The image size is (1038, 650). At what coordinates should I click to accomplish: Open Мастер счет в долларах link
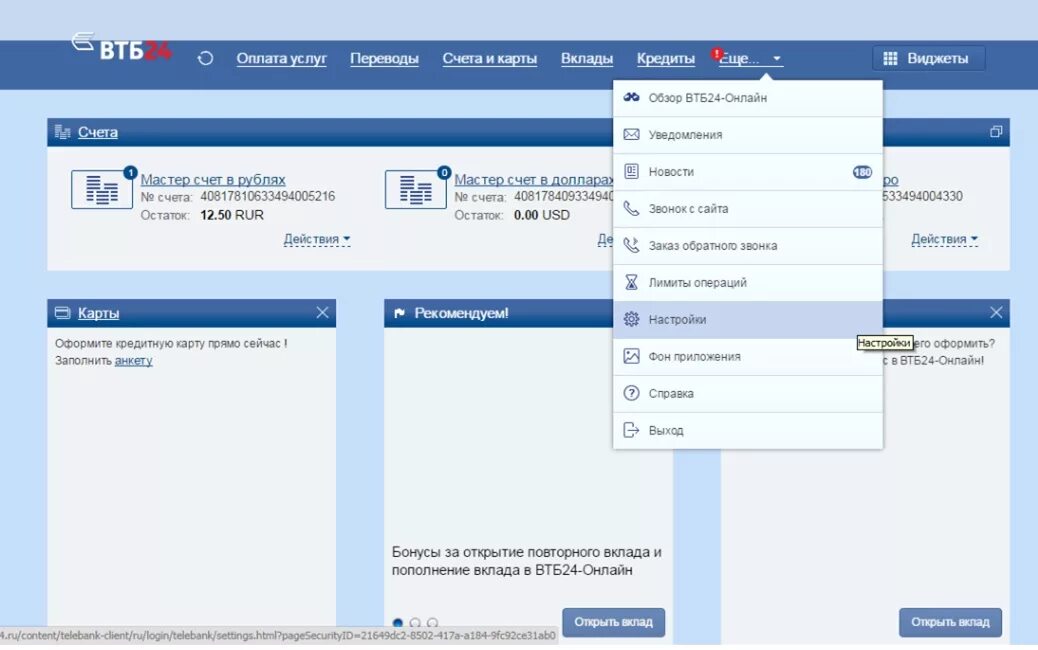(x=534, y=179)
